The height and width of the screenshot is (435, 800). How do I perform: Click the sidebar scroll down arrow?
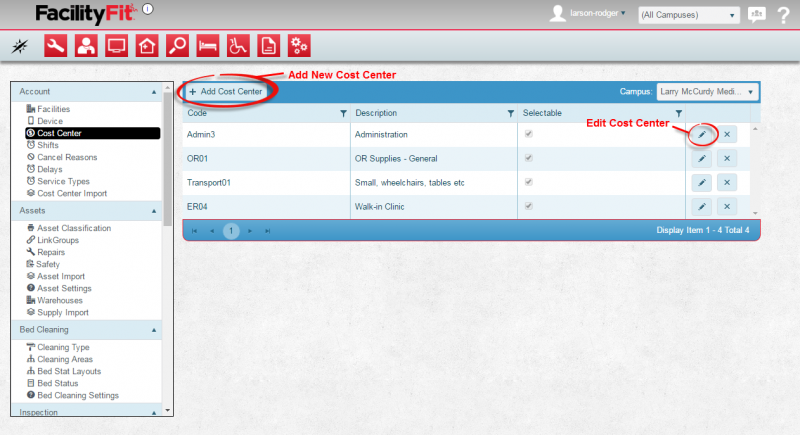tap(167, 410)
